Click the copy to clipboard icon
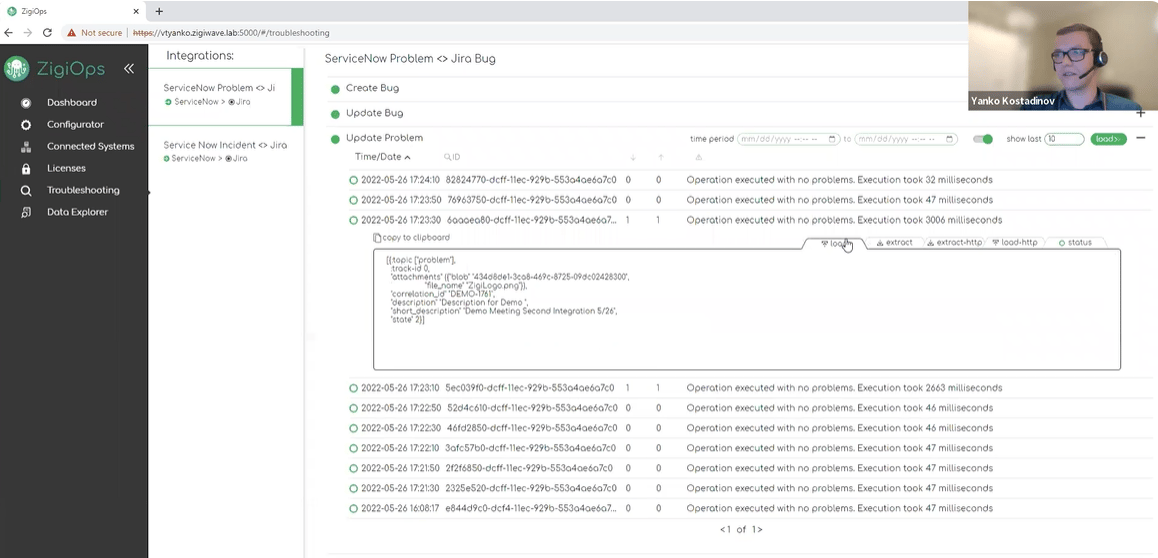1158x558 pixels. [x=377, y=238]
